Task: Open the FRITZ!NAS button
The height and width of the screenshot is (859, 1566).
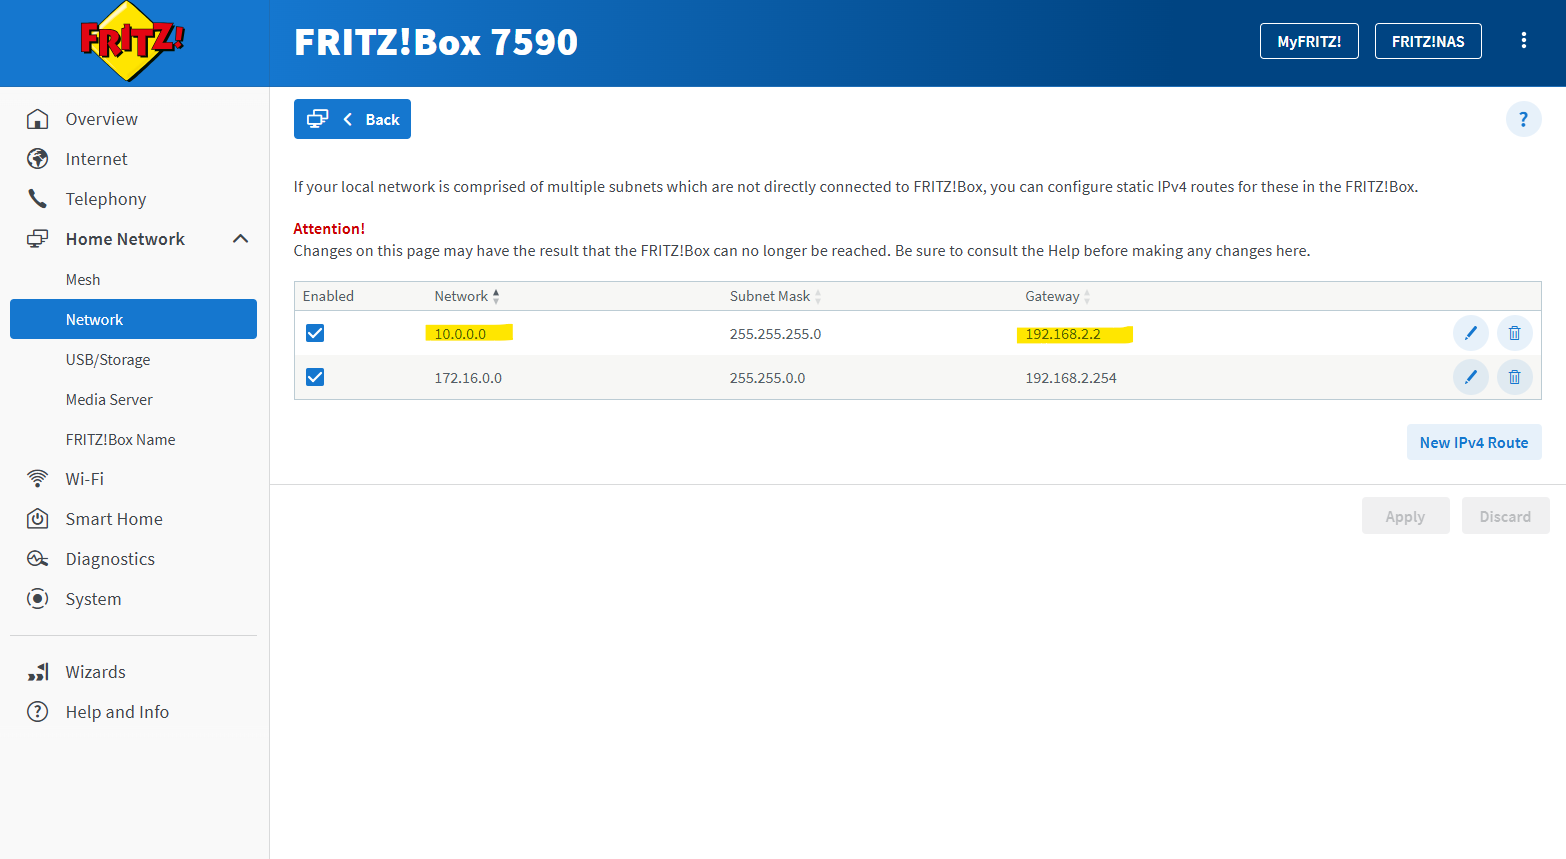Action: point(1428,41)
